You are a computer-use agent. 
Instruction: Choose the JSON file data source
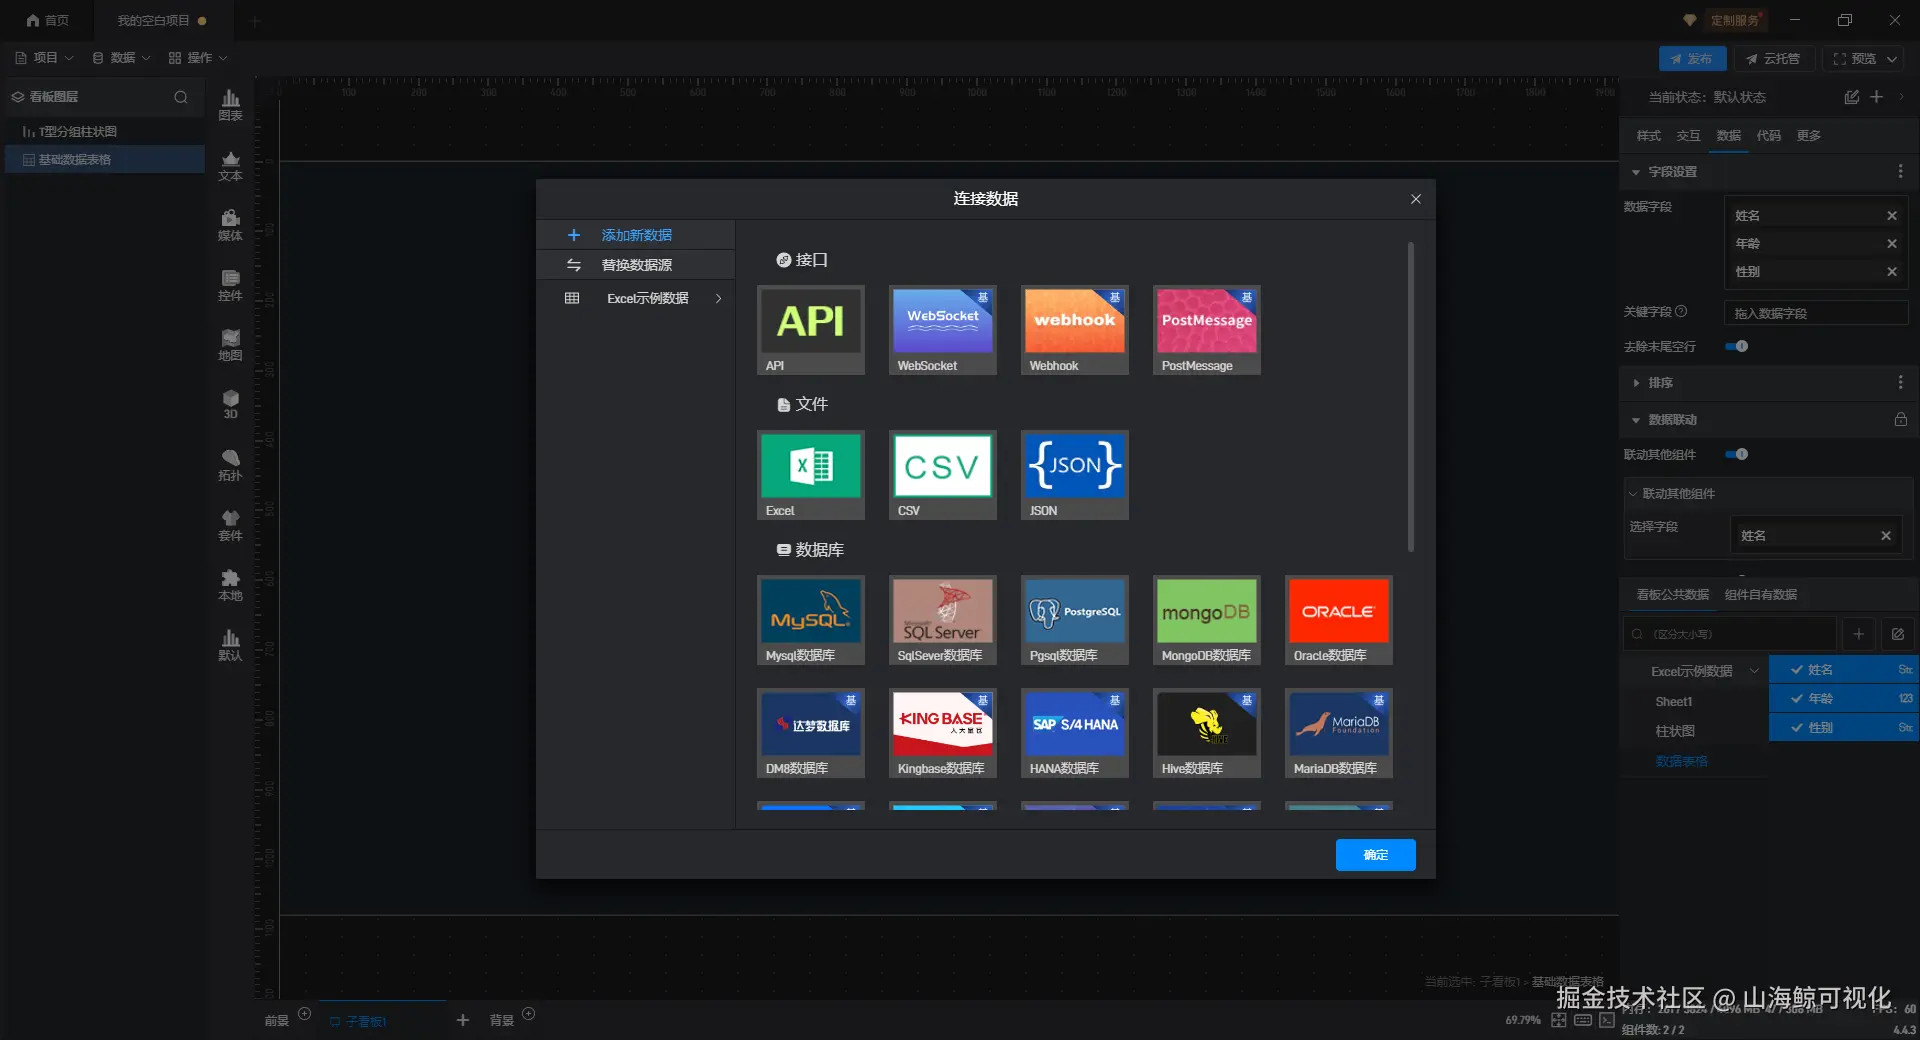coord(1075,475)
